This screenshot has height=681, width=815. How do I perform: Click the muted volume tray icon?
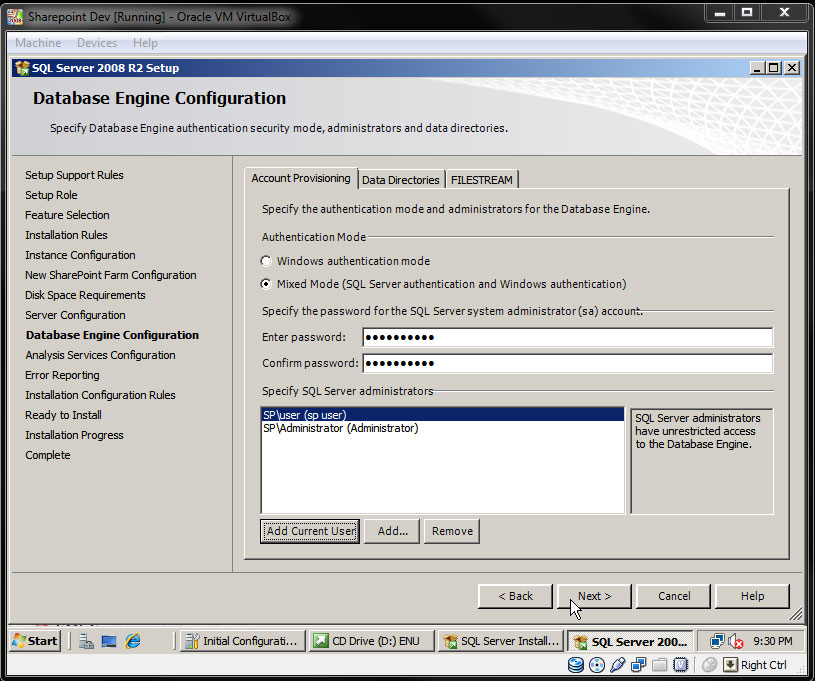(735, 641)
